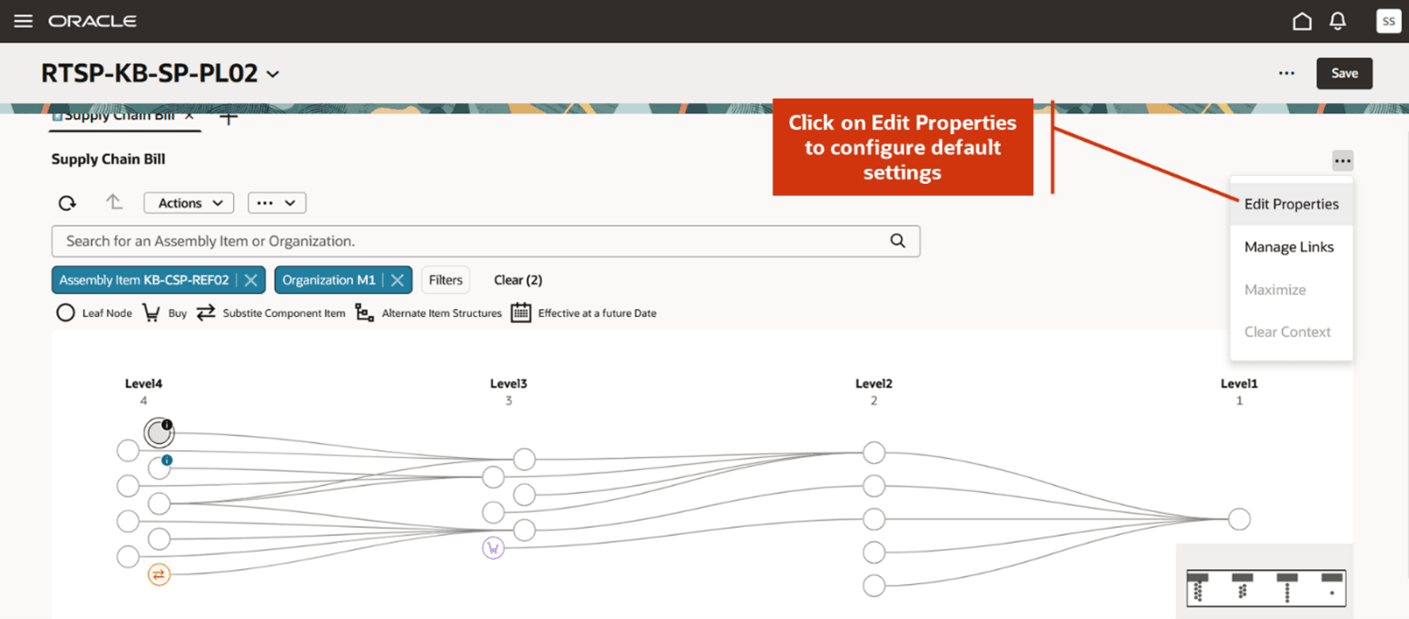Select the upload arrow icon next to refresh
The width and height of the screenshot is (1409, 619).
(x=113, y=202)
